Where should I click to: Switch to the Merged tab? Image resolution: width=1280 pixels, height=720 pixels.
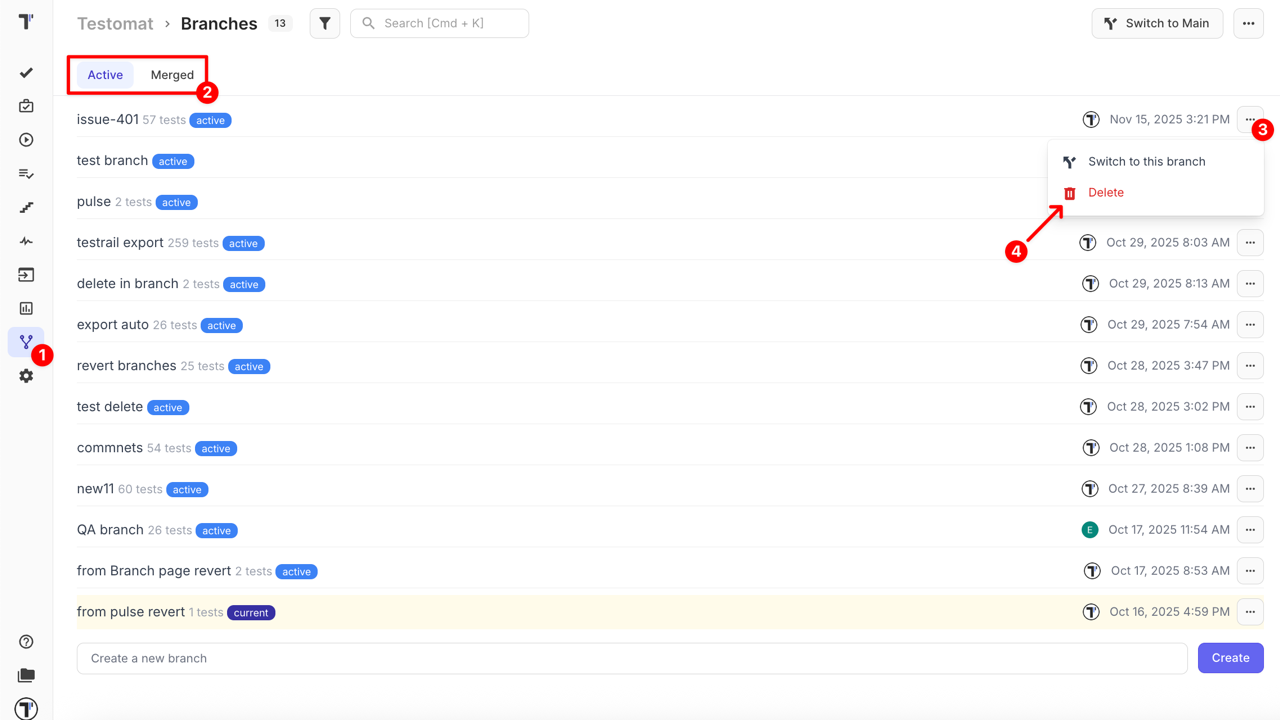pyautogui.click(x=172, y=75)
